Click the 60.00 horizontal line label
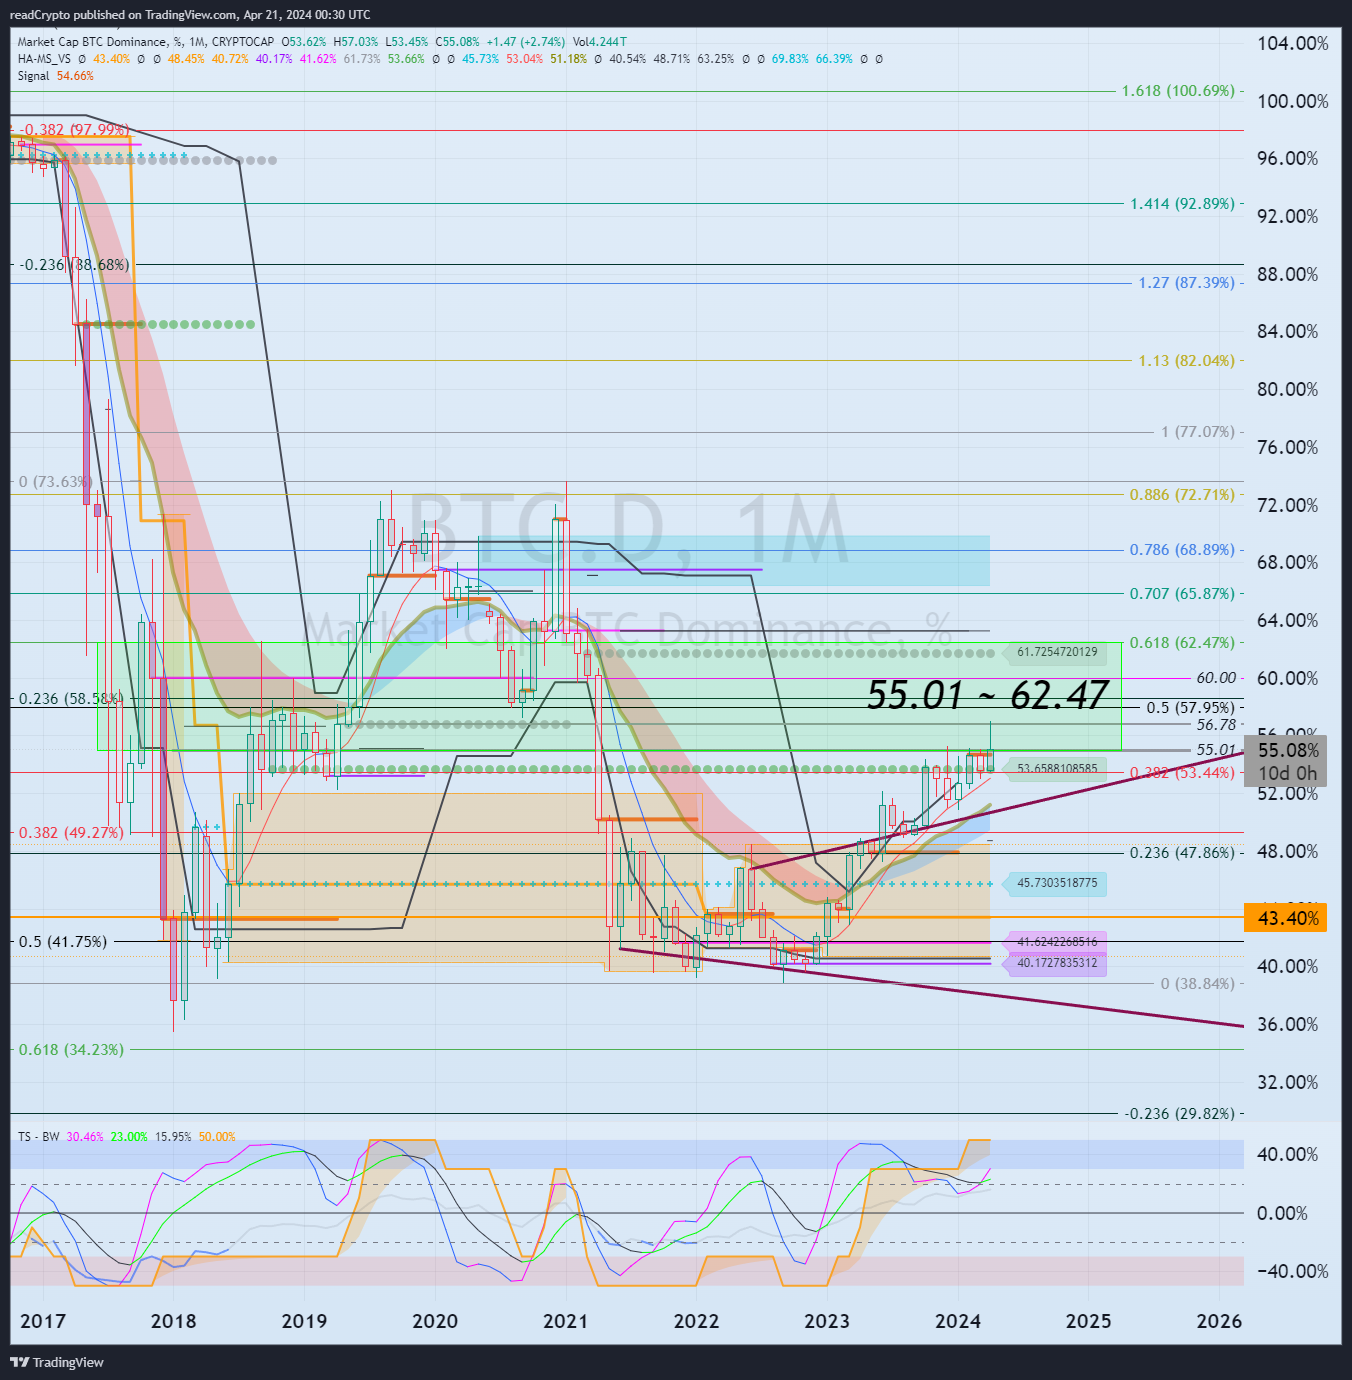The width and height of the screenshot is (1352, 1380). tap(1216, 678)
